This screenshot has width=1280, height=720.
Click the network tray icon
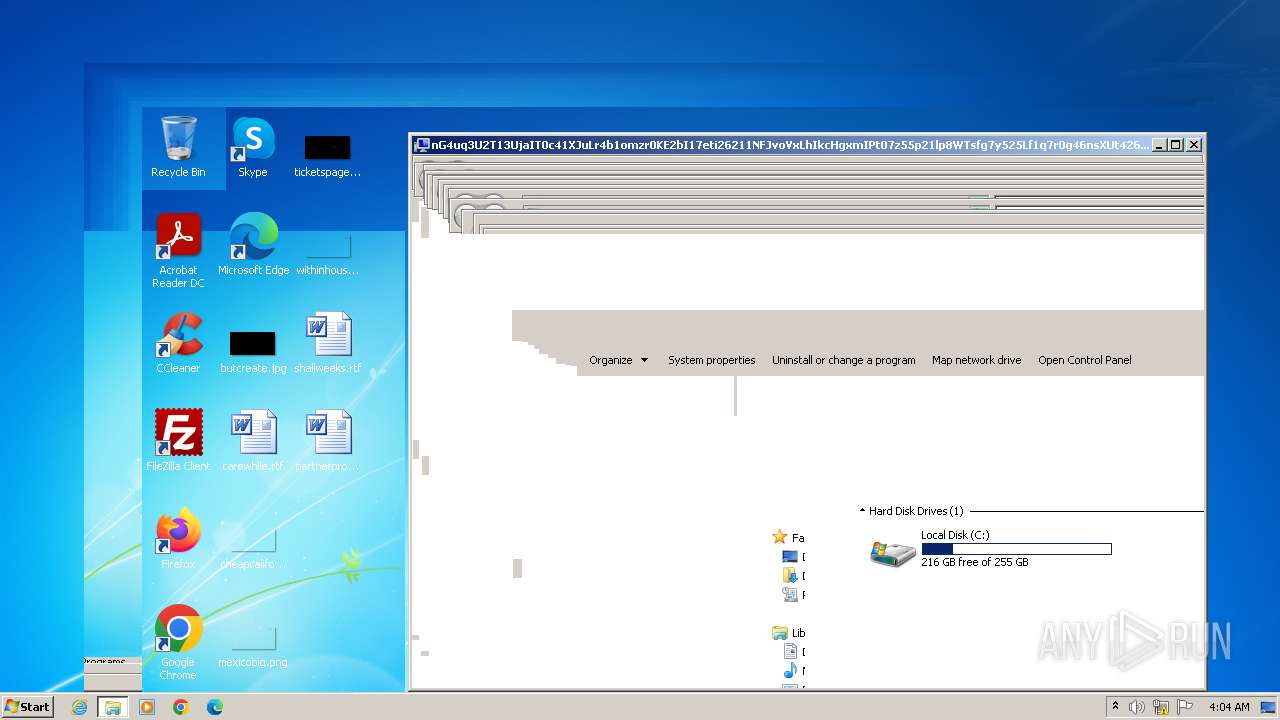[x=1161, y=707]
